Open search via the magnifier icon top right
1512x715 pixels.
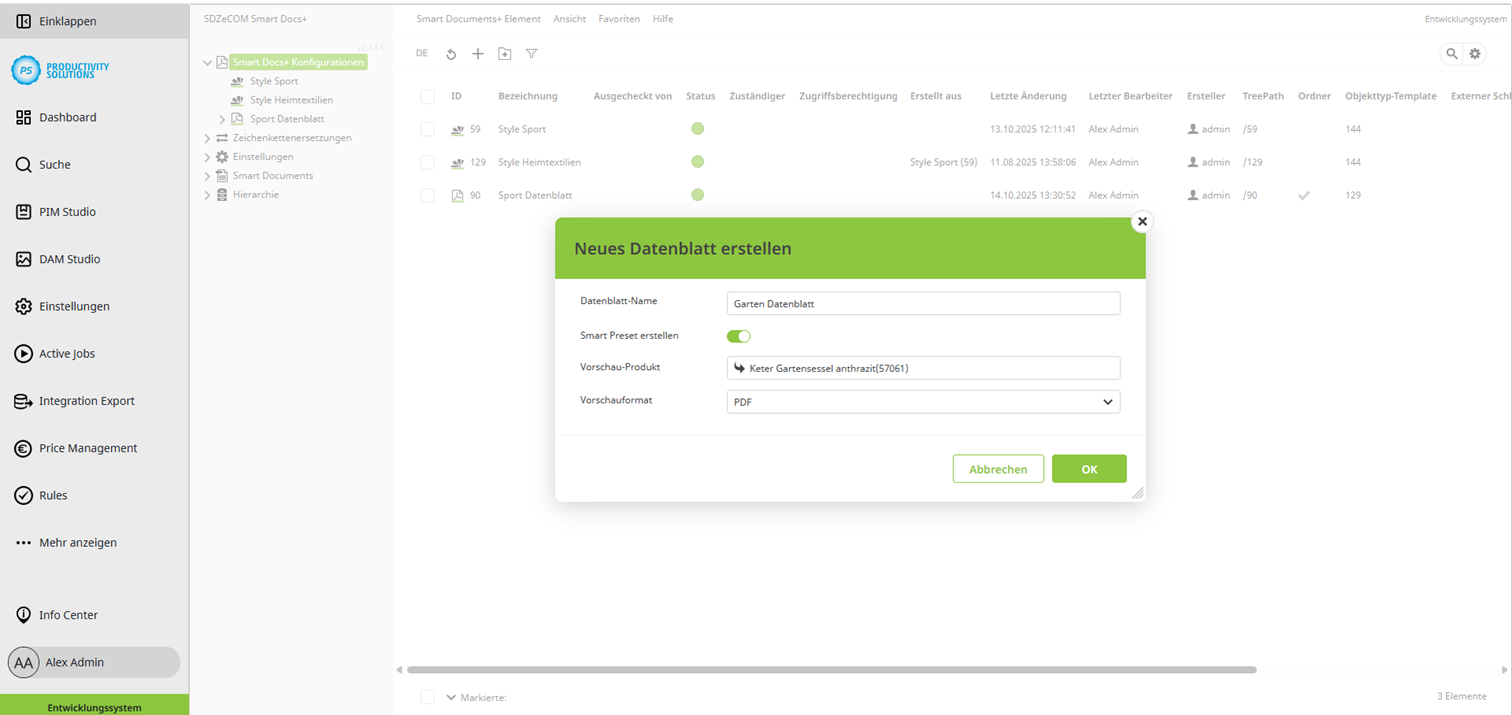(x=1451, y=54)
